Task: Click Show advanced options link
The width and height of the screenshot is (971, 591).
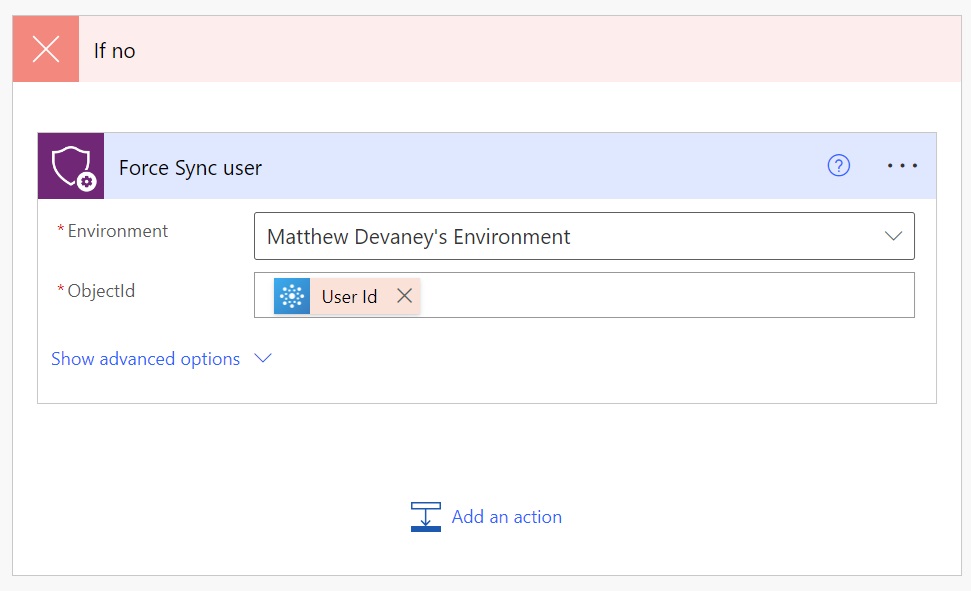Action: [146, 359]
